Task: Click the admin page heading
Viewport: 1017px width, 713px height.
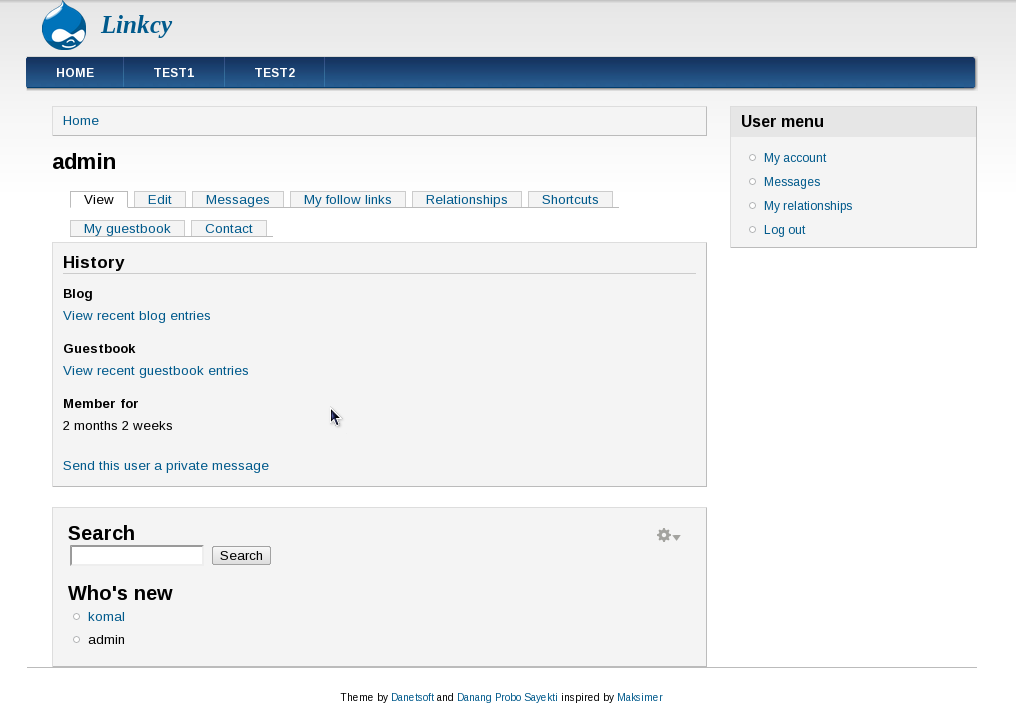Action: tap(84, 162)
